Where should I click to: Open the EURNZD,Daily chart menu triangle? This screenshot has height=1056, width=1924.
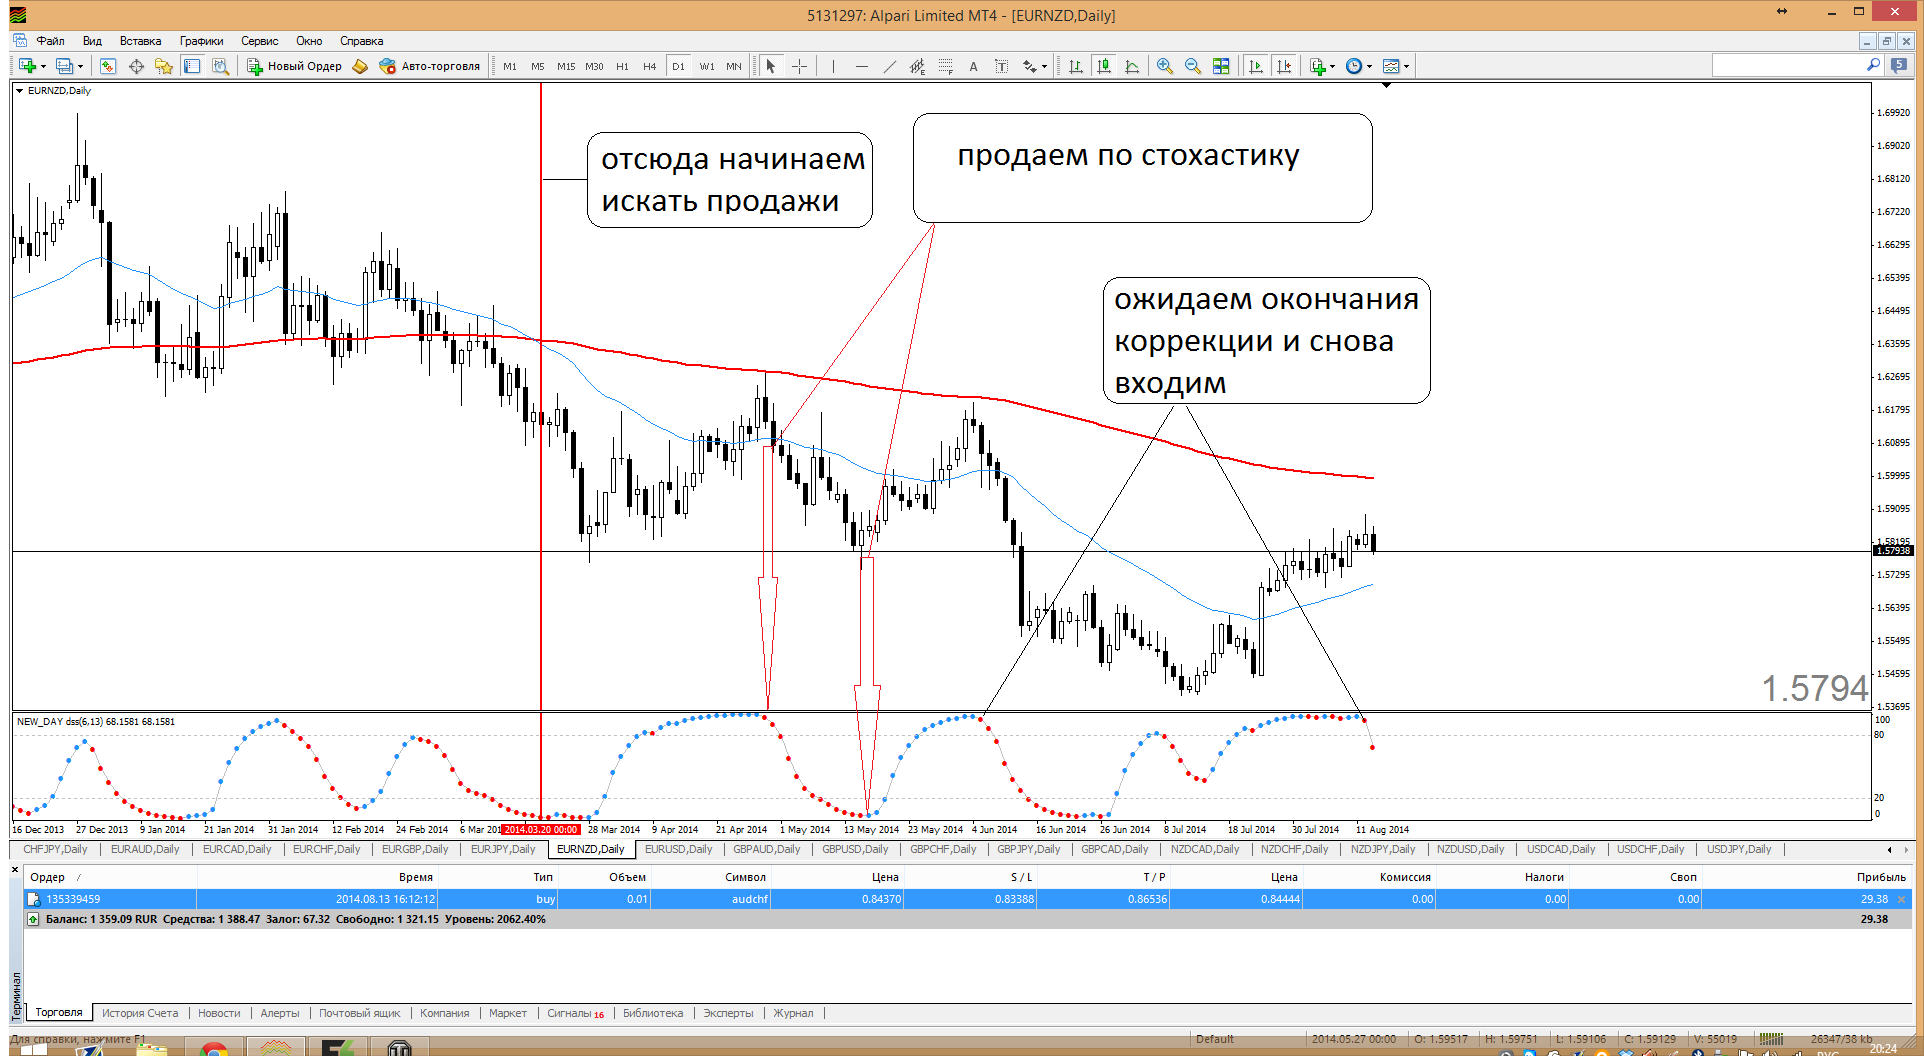19,90
